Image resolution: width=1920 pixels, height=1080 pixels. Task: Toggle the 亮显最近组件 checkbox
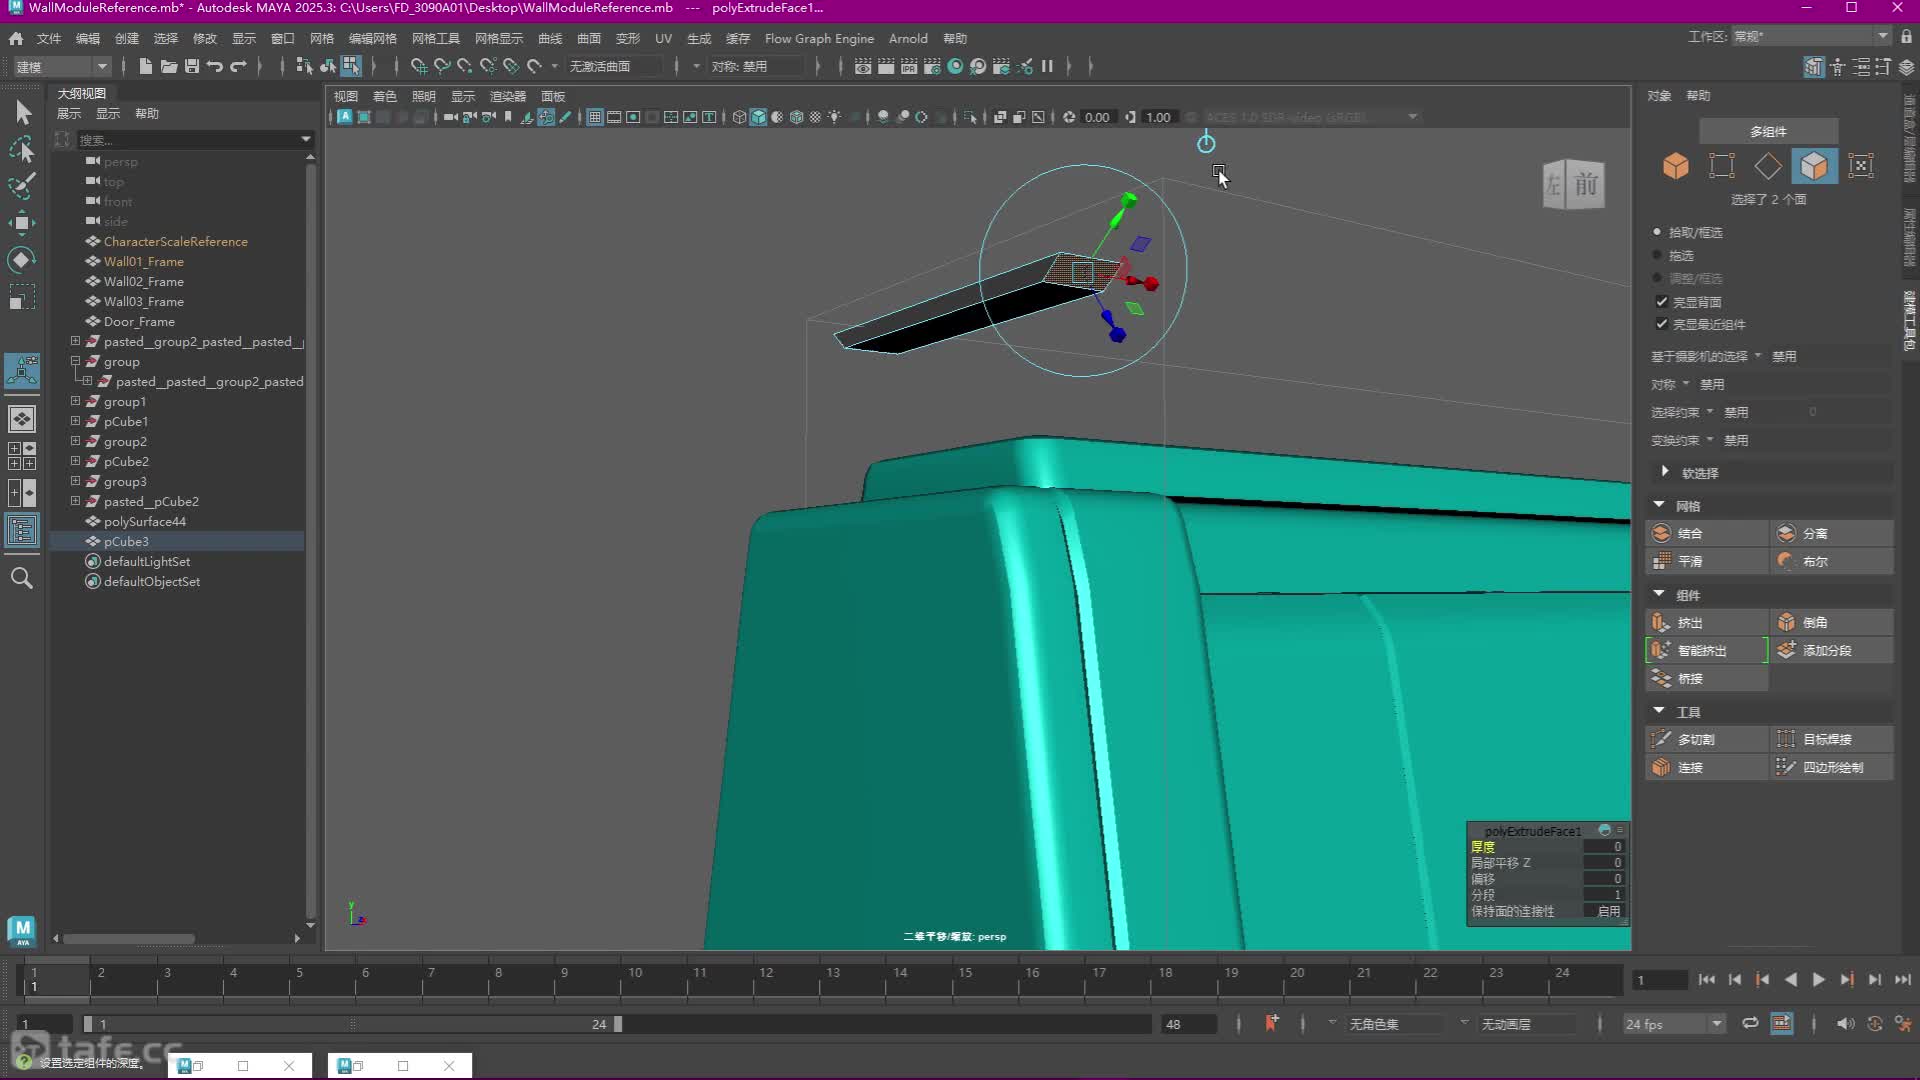coord(1662,324)
